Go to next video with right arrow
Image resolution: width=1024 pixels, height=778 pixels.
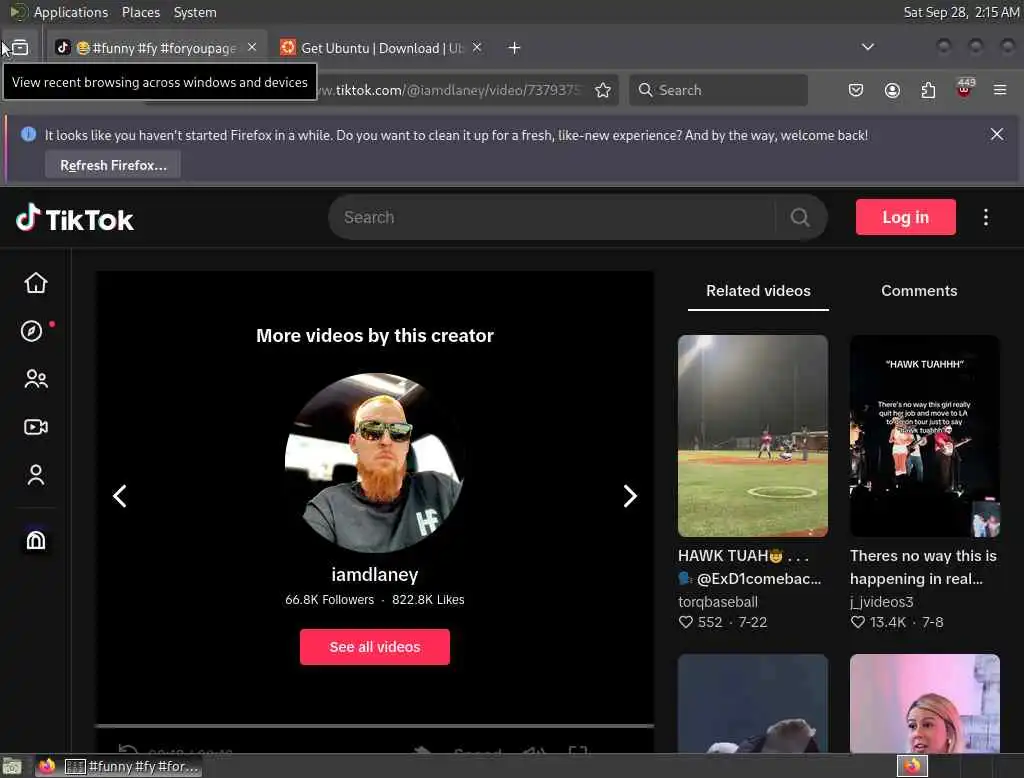630,496
